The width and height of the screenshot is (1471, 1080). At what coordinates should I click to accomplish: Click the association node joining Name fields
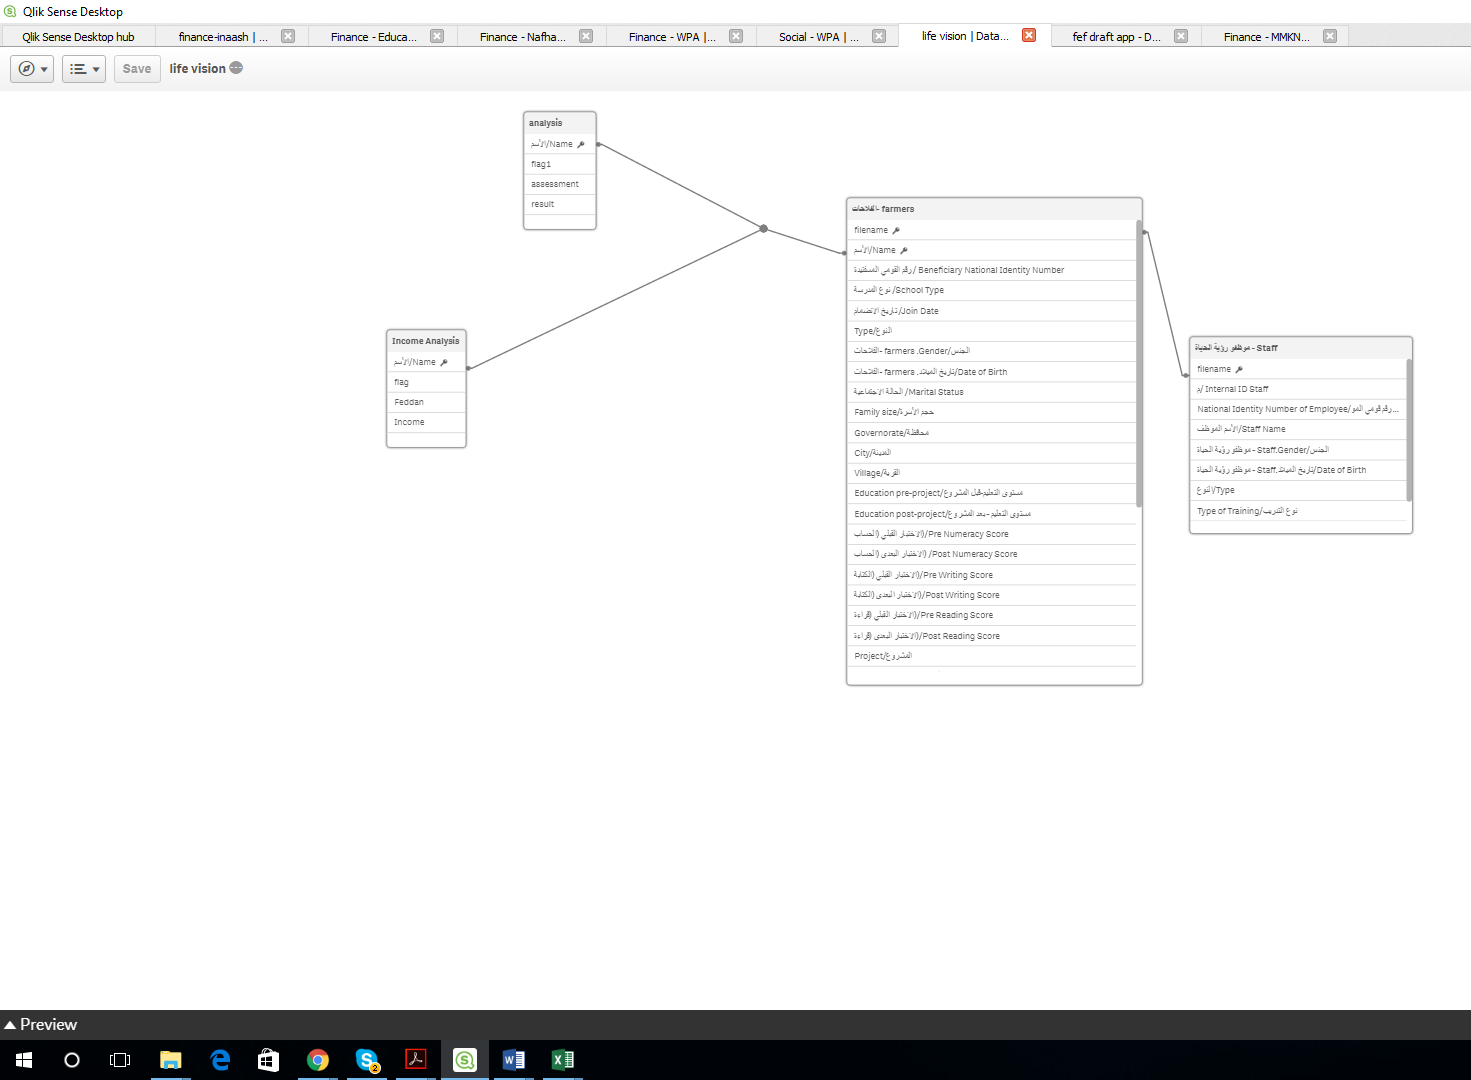(764, 229)
